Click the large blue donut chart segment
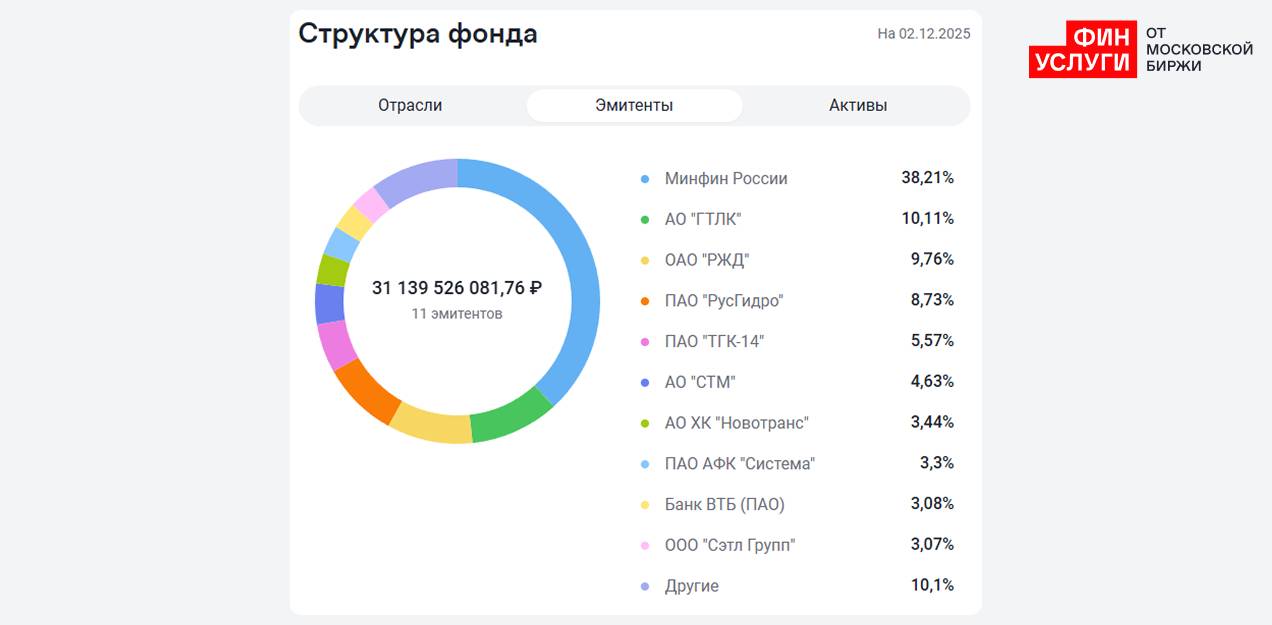This screenshot has height=625, width=1272. pos(575,270)
